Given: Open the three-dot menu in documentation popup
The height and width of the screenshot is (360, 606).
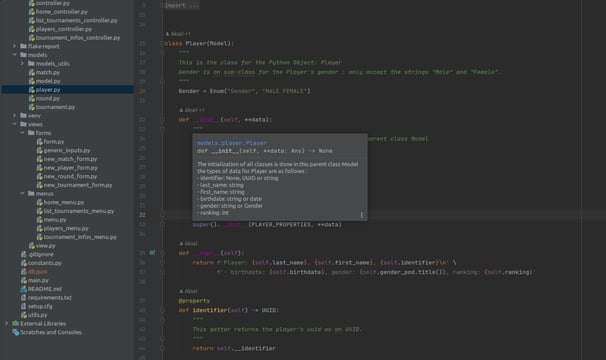Looking at the screenshot, I should [361, 215].
